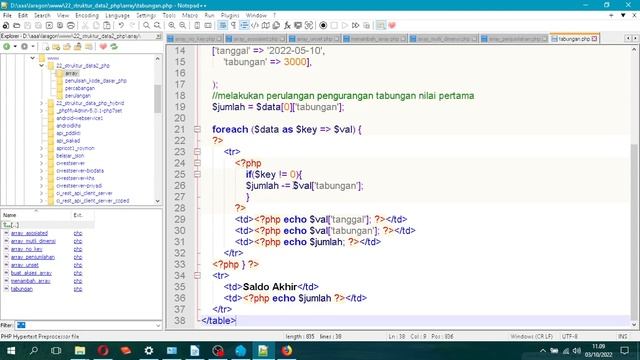Click the code tag </> toolbar icon
The width and height of the screenshot is (640, 360).
(x=254, y=25)
